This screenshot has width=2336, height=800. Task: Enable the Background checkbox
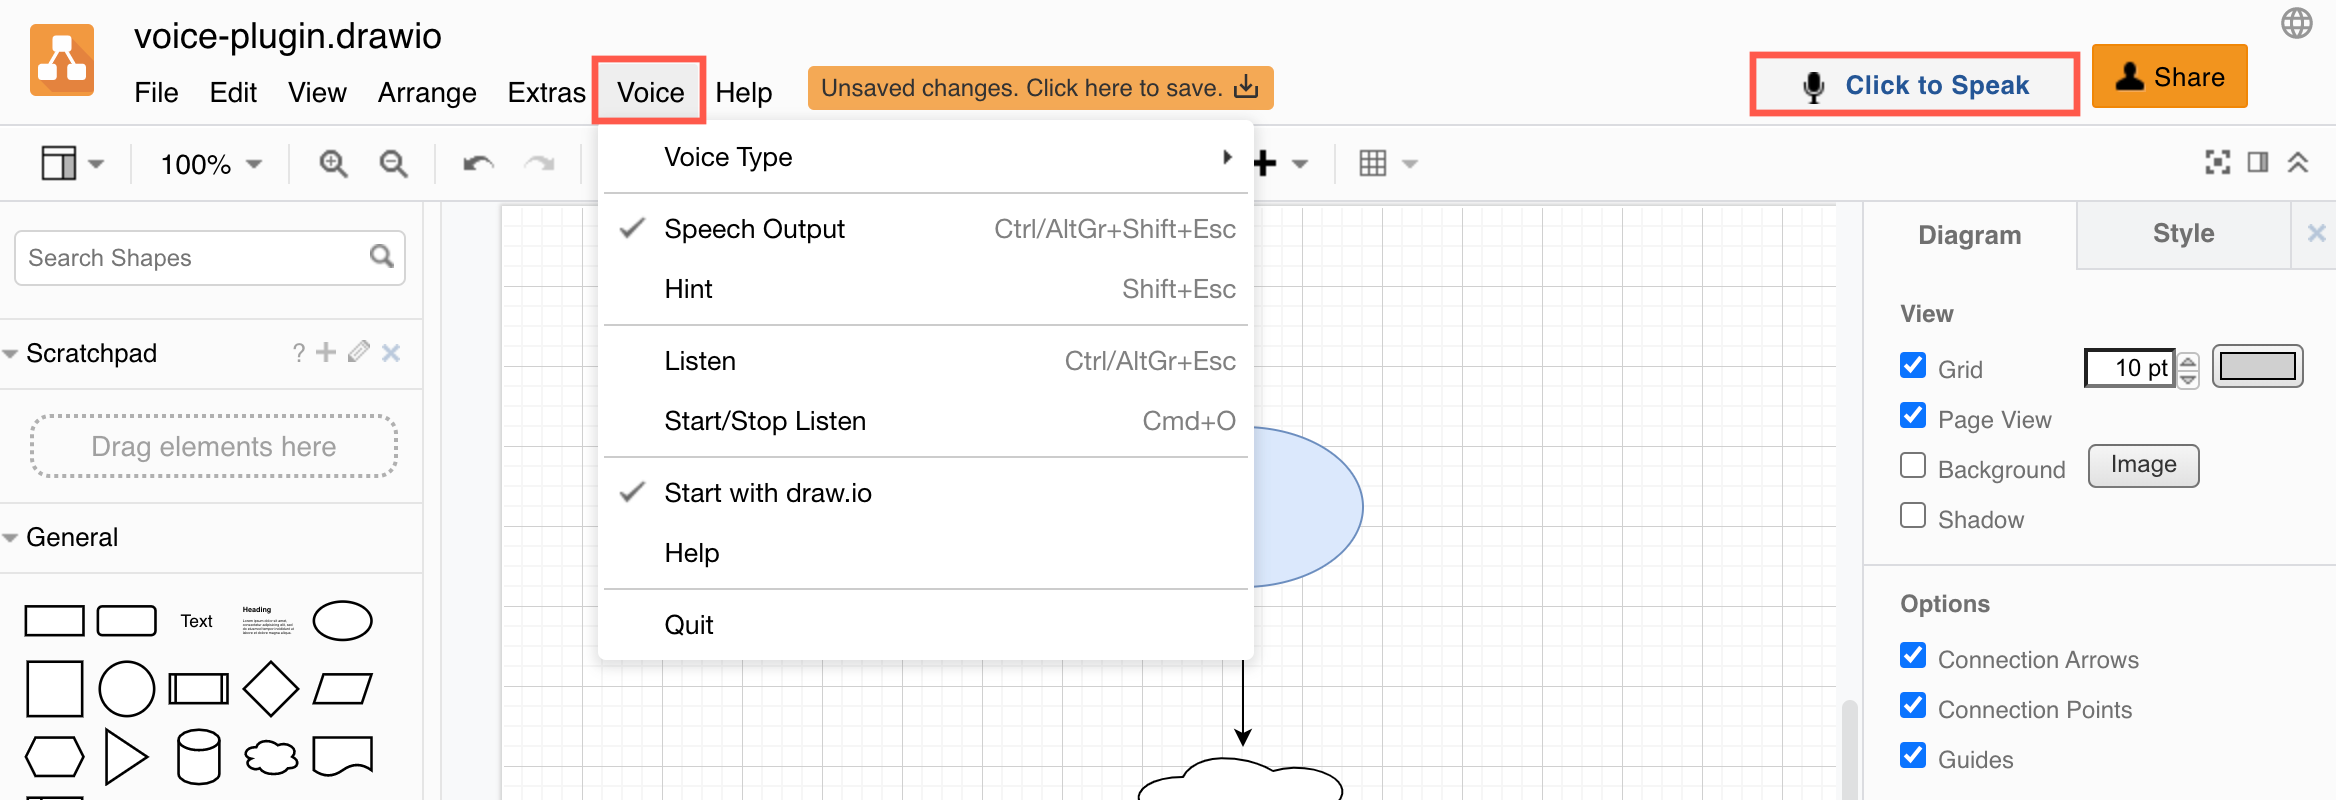pyautogui.click(x=1913, y=465)
